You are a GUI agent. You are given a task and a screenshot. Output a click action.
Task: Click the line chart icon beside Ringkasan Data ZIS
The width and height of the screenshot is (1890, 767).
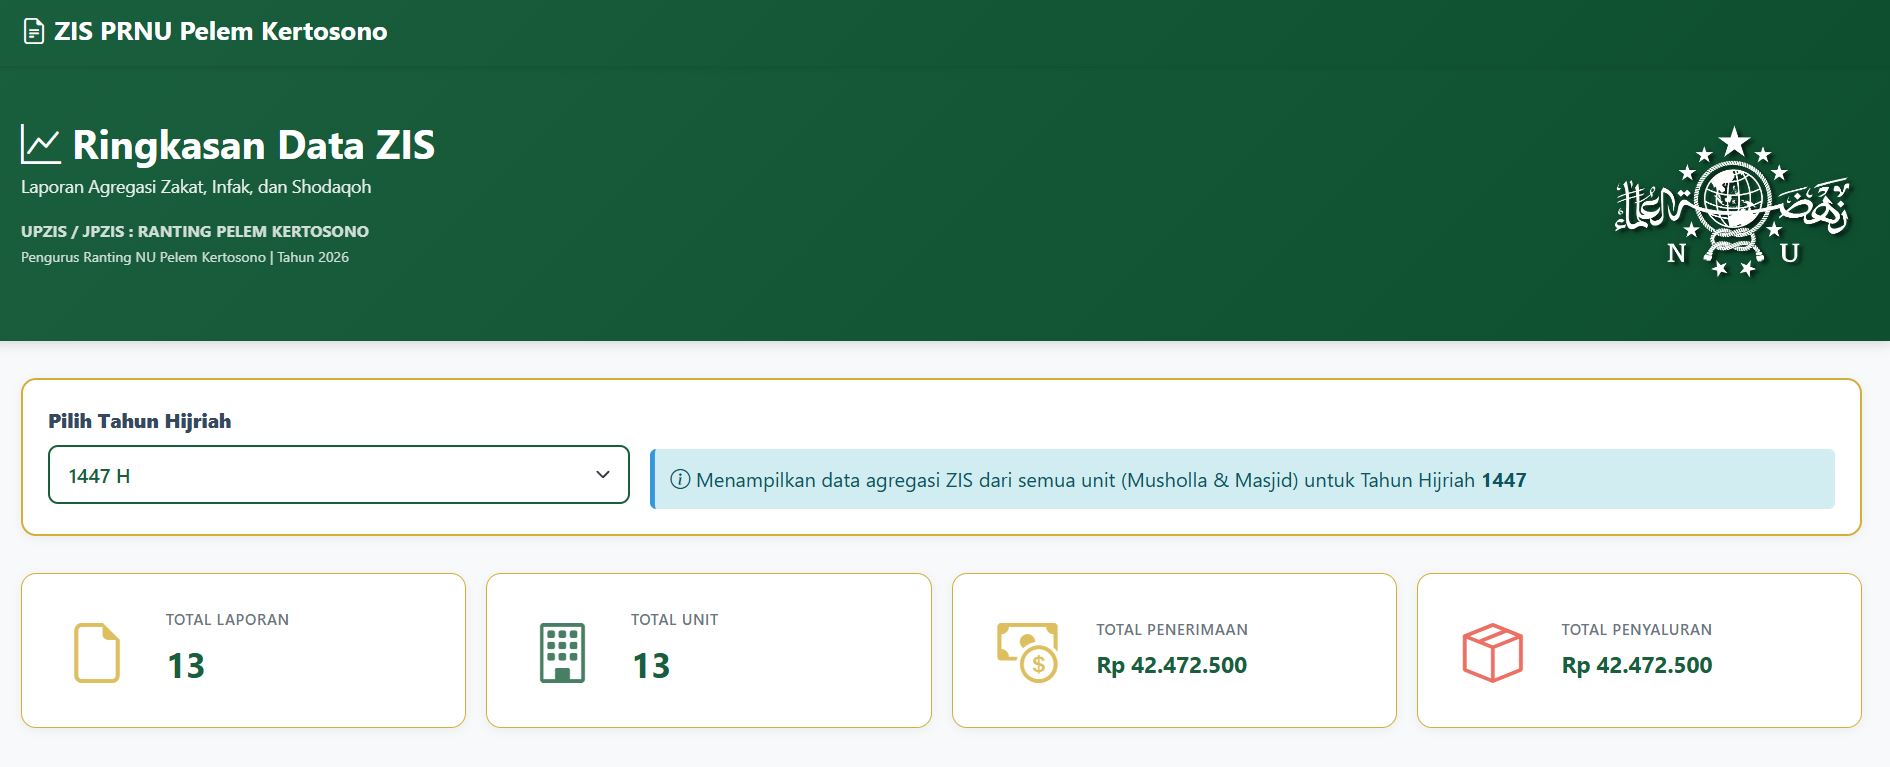pyautogui.click(x=41, y=146)
